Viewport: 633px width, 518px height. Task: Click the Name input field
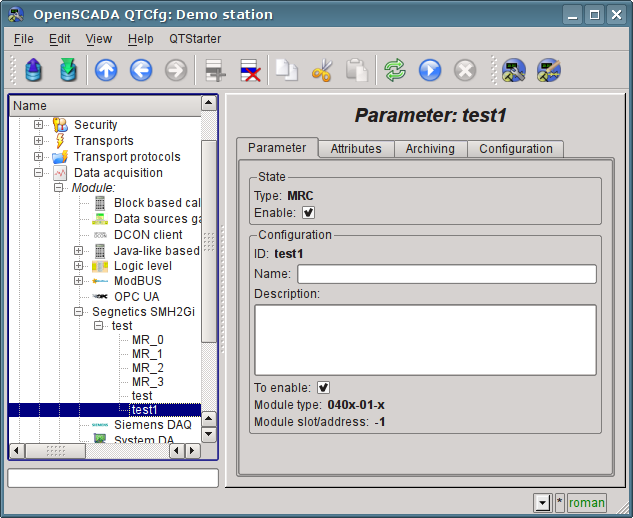tap(446, 274)
